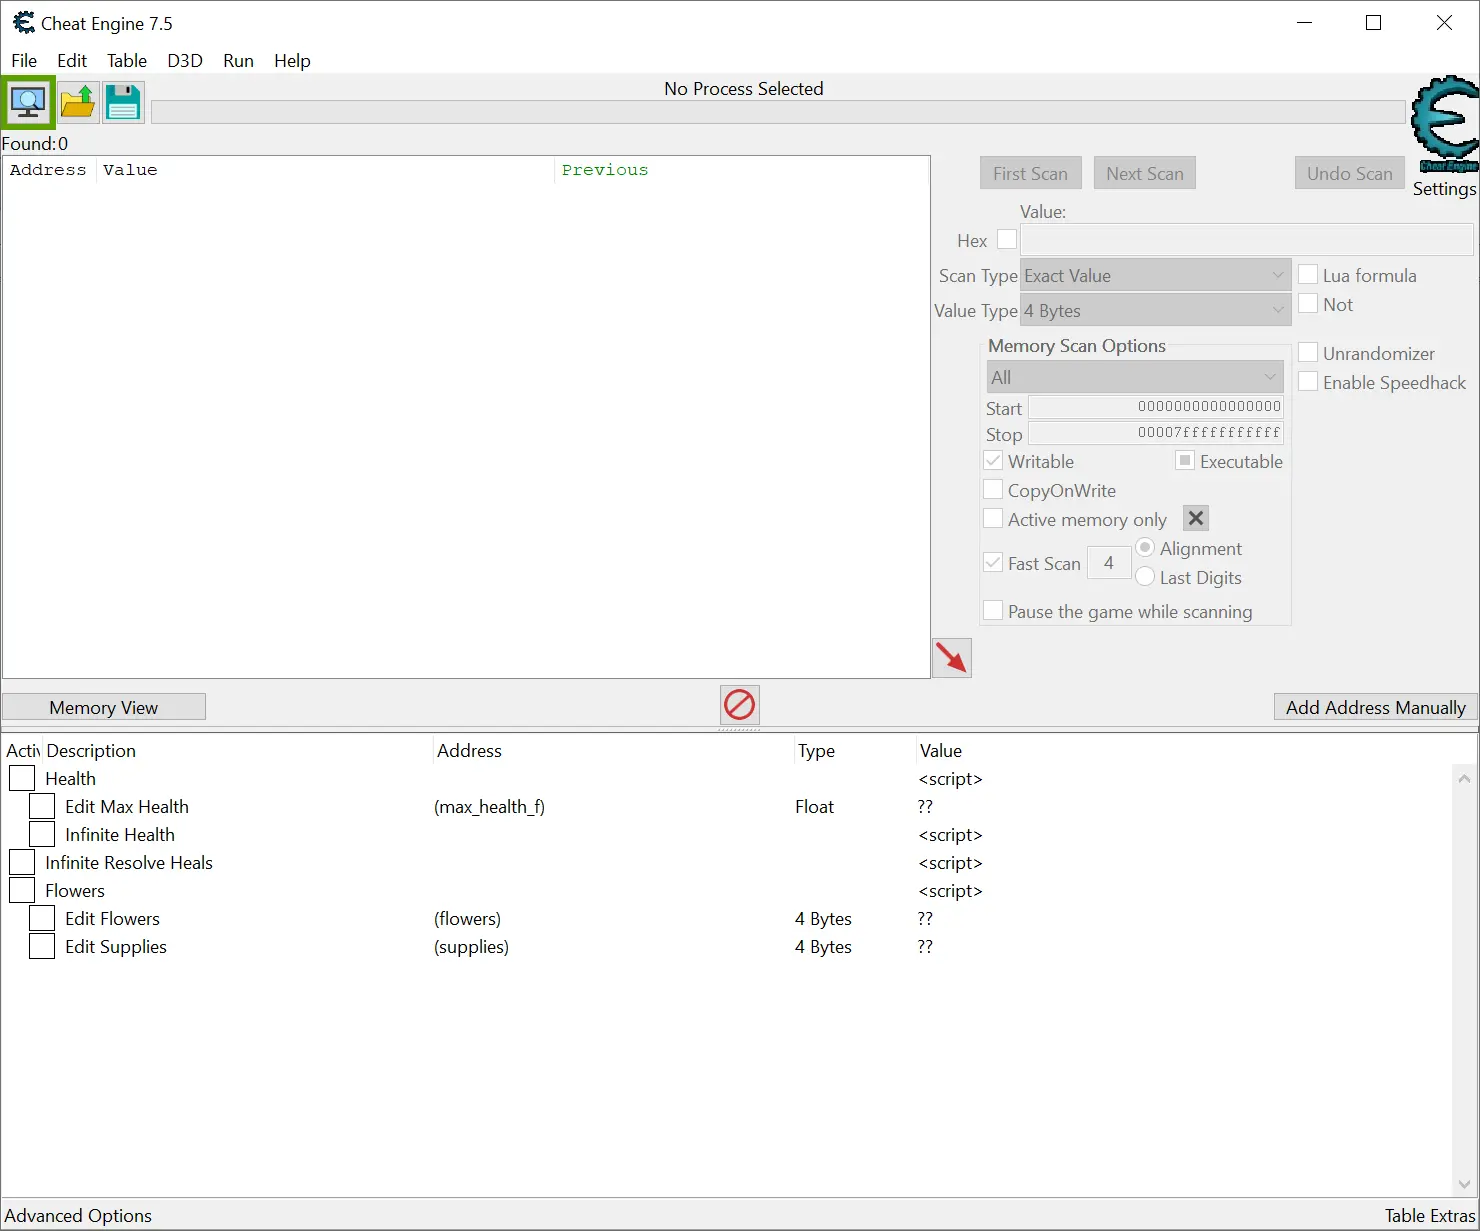Viewport: 1480px width, 1231px height.
Task: Activate the Infinite Resolve Heals checkbox
Action: coord(22,862)
